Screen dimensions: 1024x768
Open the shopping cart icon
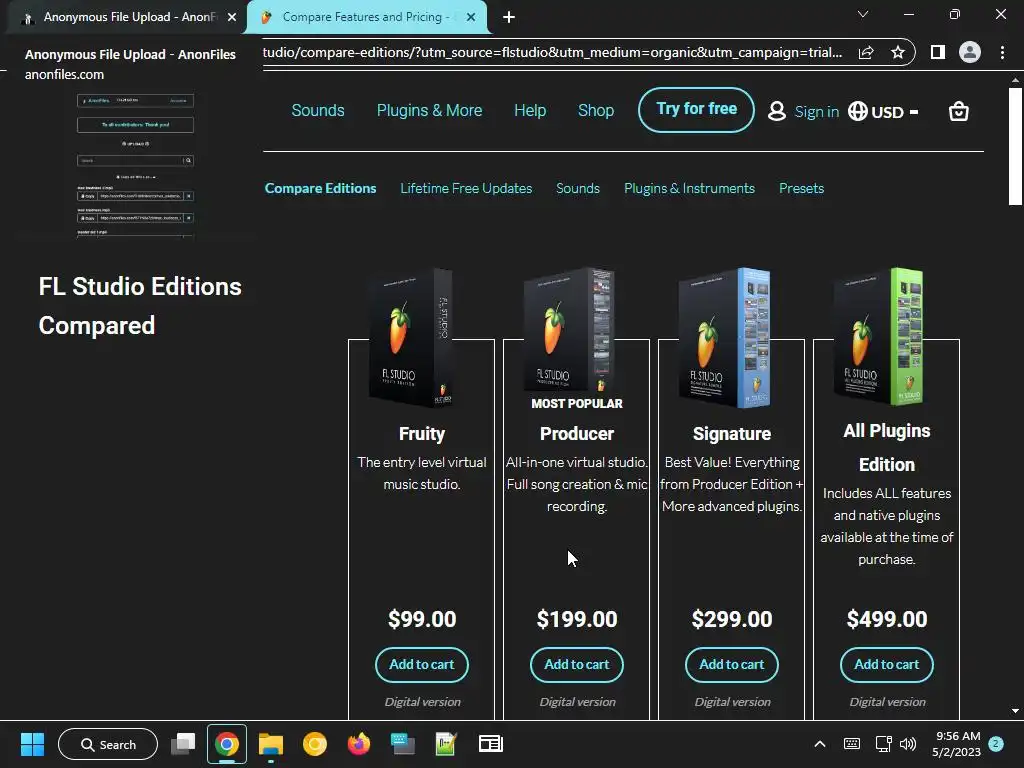tap(958, 112)
